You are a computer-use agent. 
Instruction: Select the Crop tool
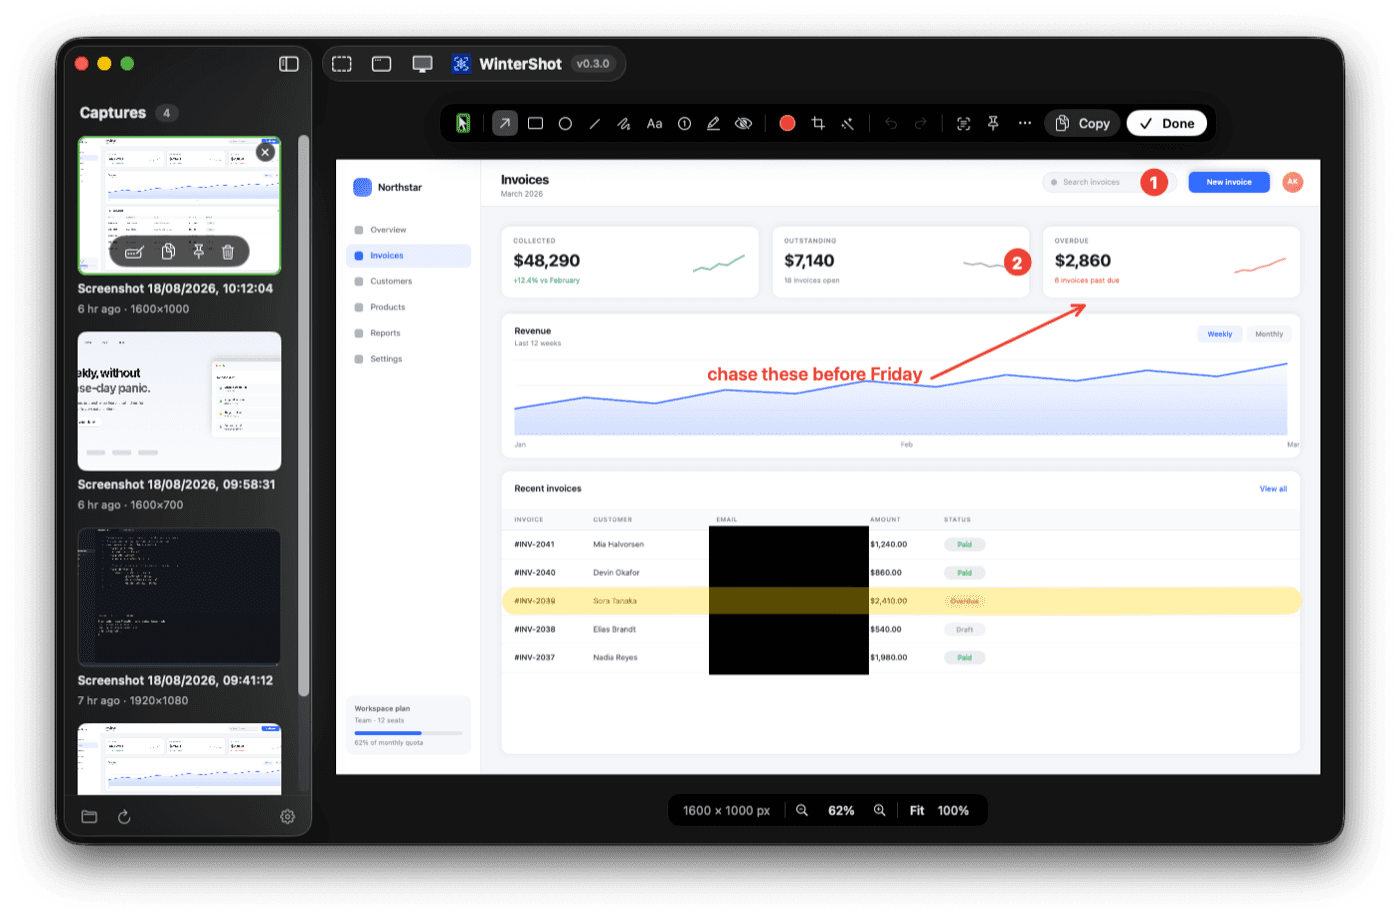pos(818,123)
